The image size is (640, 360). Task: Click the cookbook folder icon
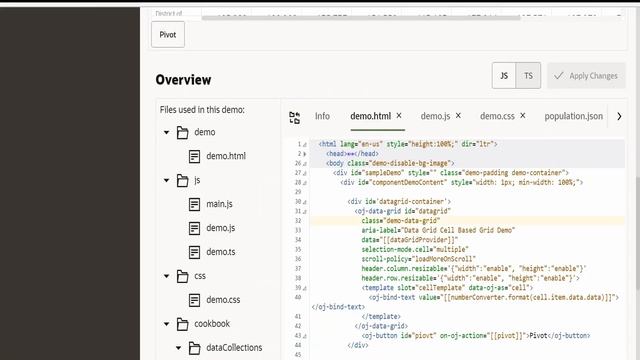182,324
